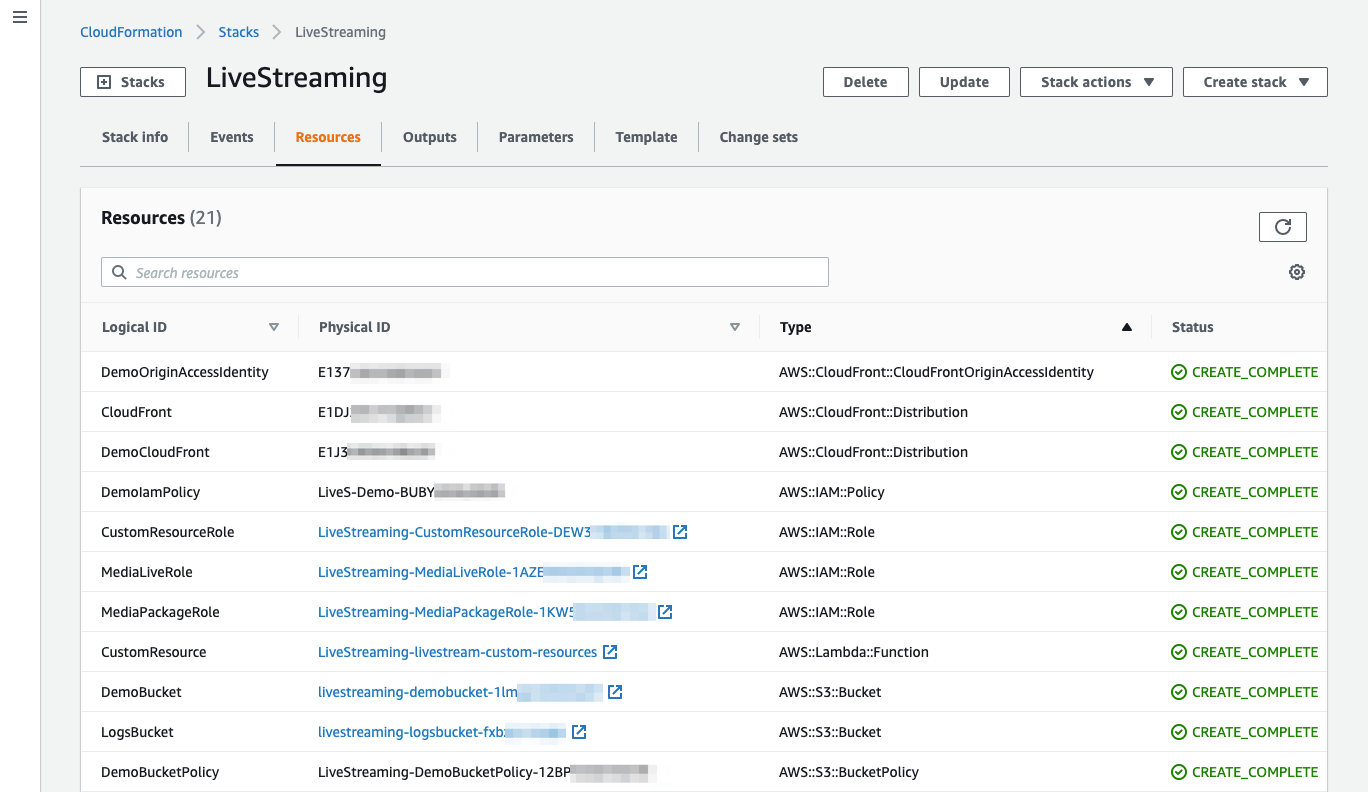Switch to the Events tab
Screen dimensions: 1368x792
tap(232, 137)
